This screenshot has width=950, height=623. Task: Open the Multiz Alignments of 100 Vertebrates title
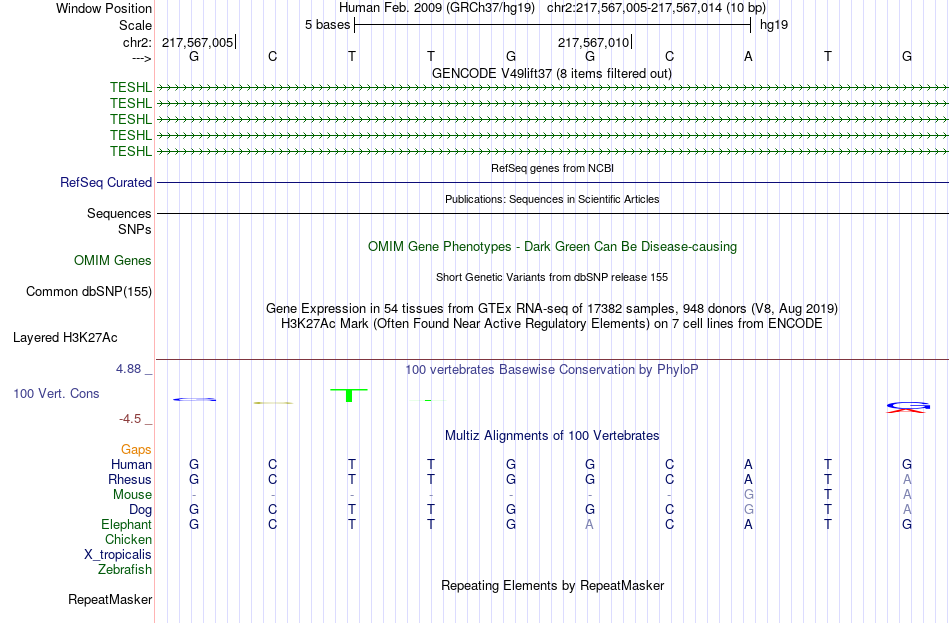552,436
